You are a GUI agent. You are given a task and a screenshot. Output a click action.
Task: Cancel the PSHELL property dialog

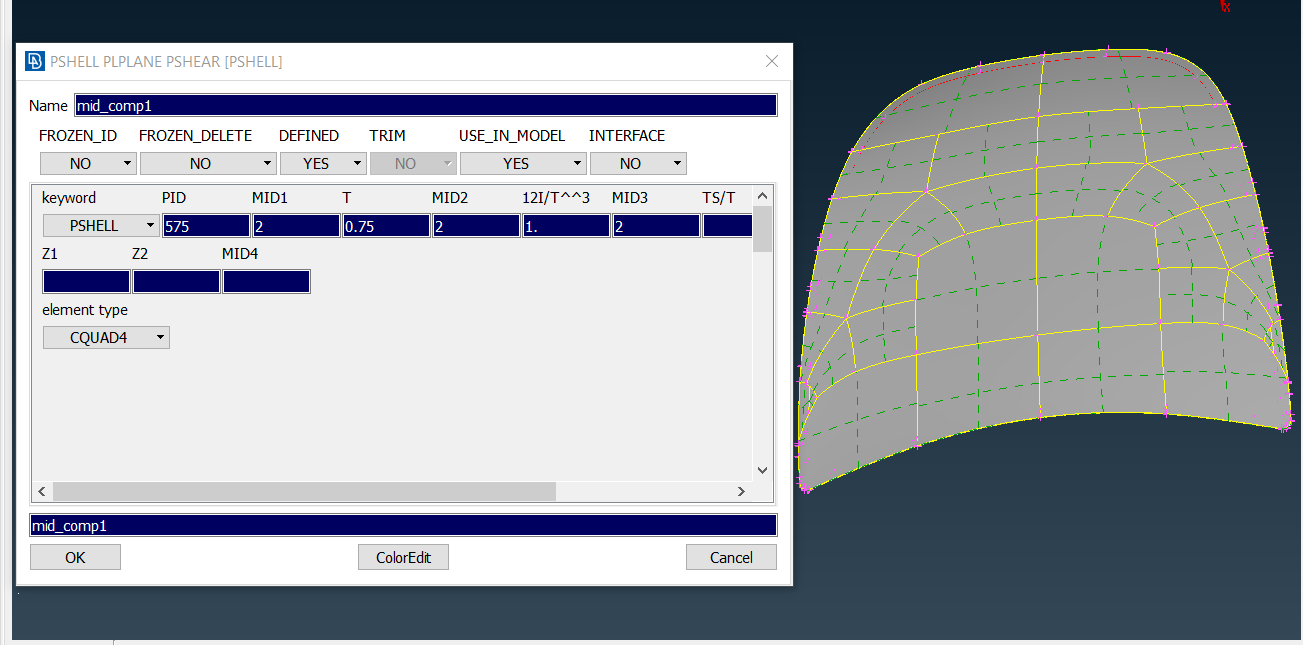coord(731,557)
